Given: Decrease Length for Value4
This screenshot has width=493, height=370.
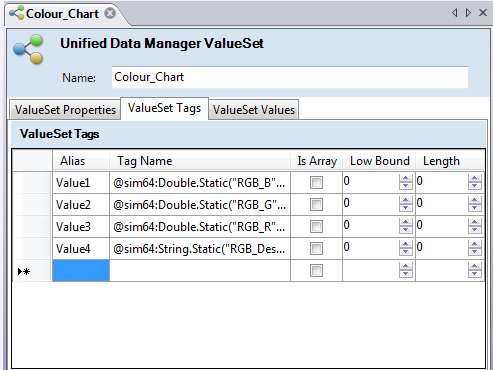Looking at the screenshot, I should [x=475, y=252].
